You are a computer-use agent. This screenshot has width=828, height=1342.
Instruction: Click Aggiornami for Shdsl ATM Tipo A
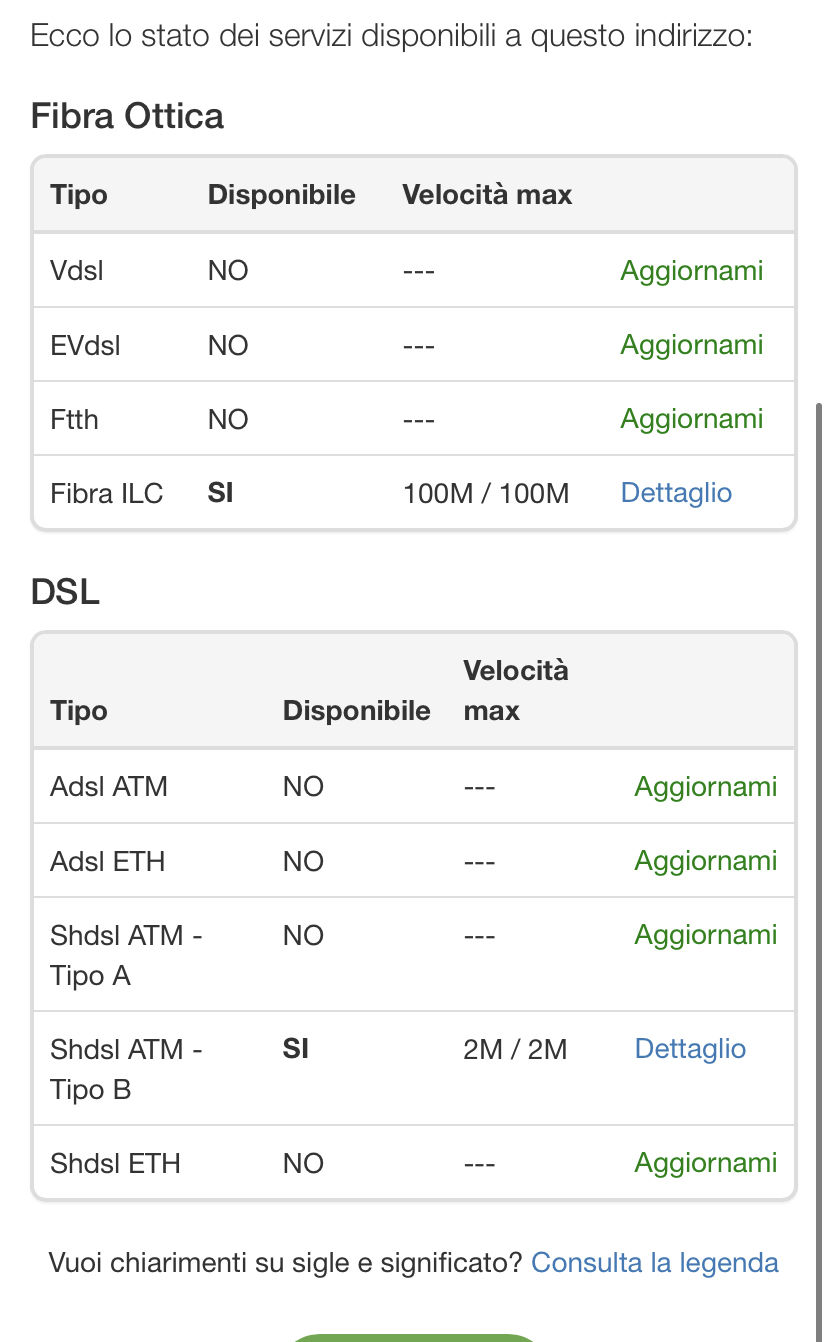tap(705, 935)
